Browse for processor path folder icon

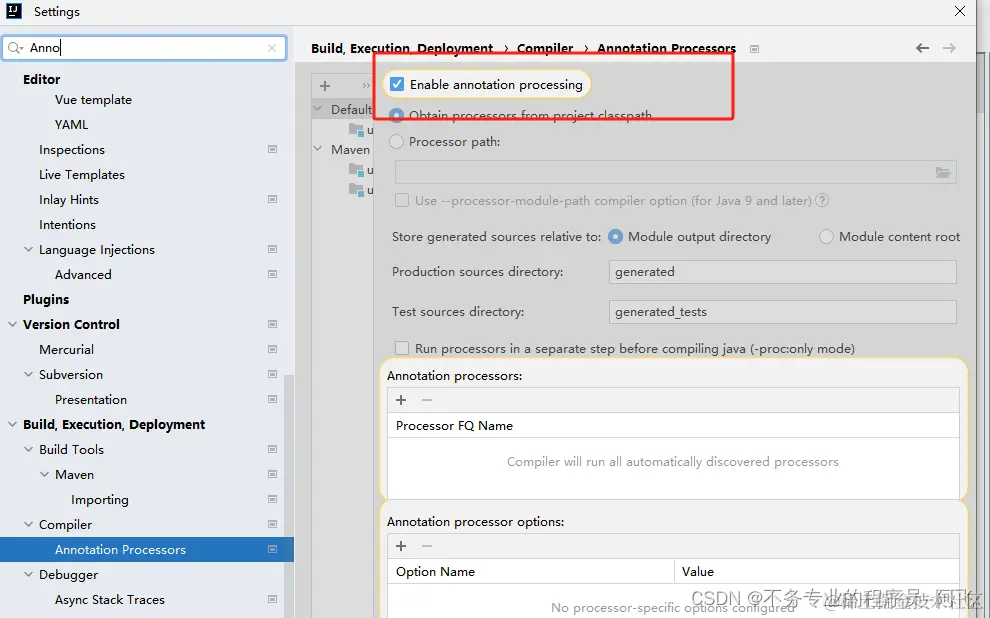pyautogui.click(x=943, y=172)
